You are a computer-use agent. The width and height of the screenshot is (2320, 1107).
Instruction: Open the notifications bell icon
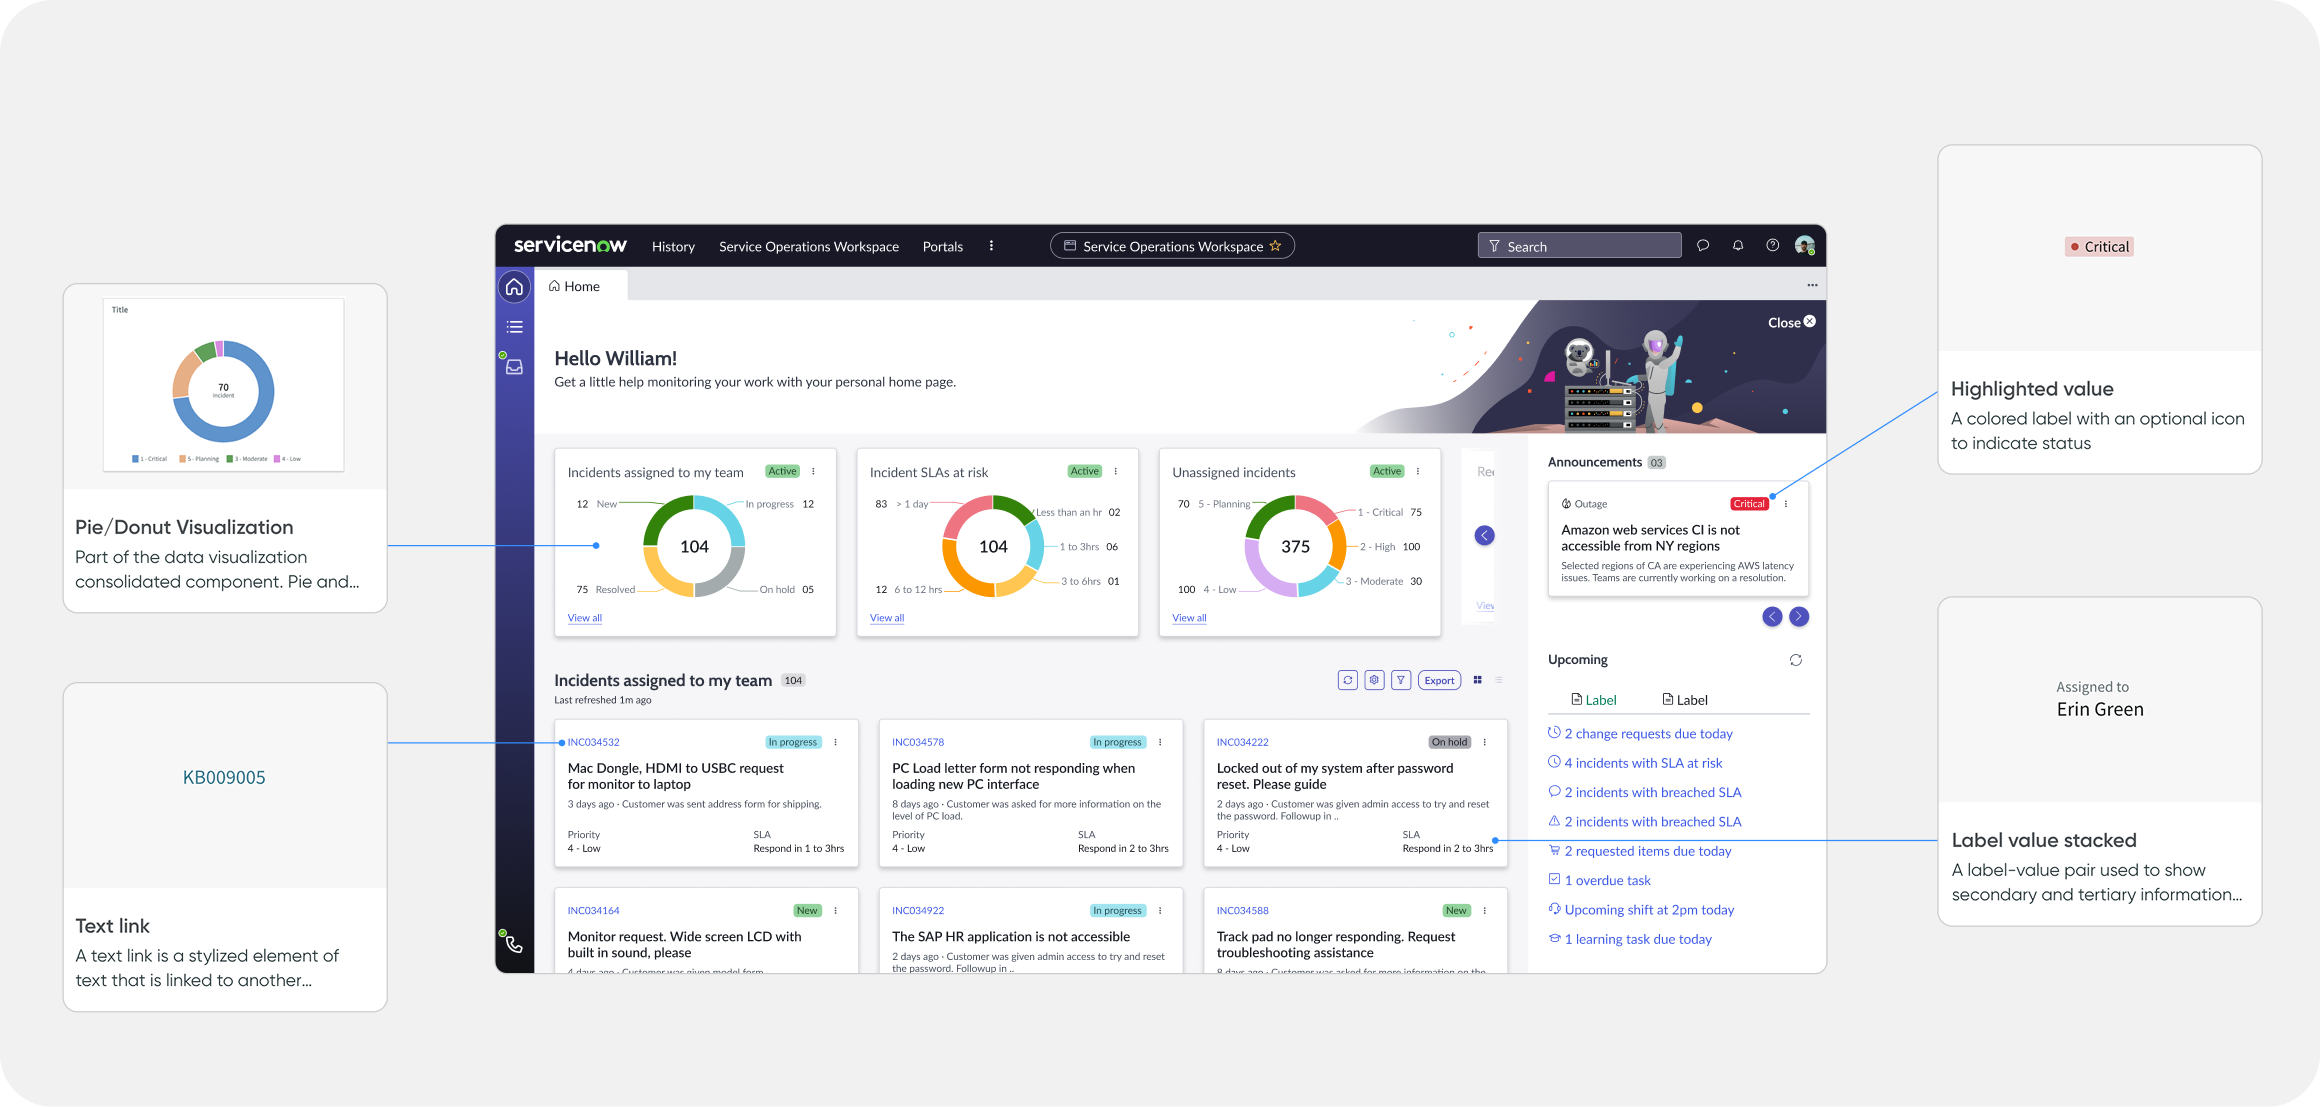click(1738, 246)
